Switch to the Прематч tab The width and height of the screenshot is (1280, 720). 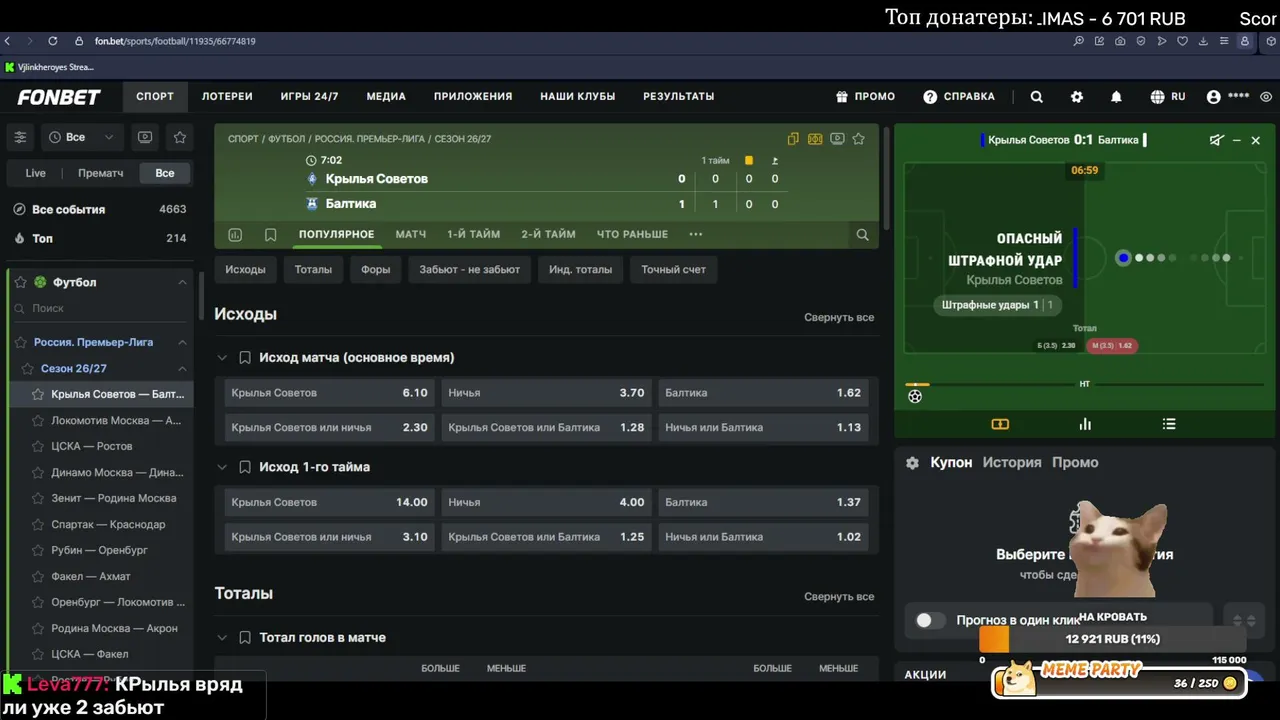click(101, 173)
